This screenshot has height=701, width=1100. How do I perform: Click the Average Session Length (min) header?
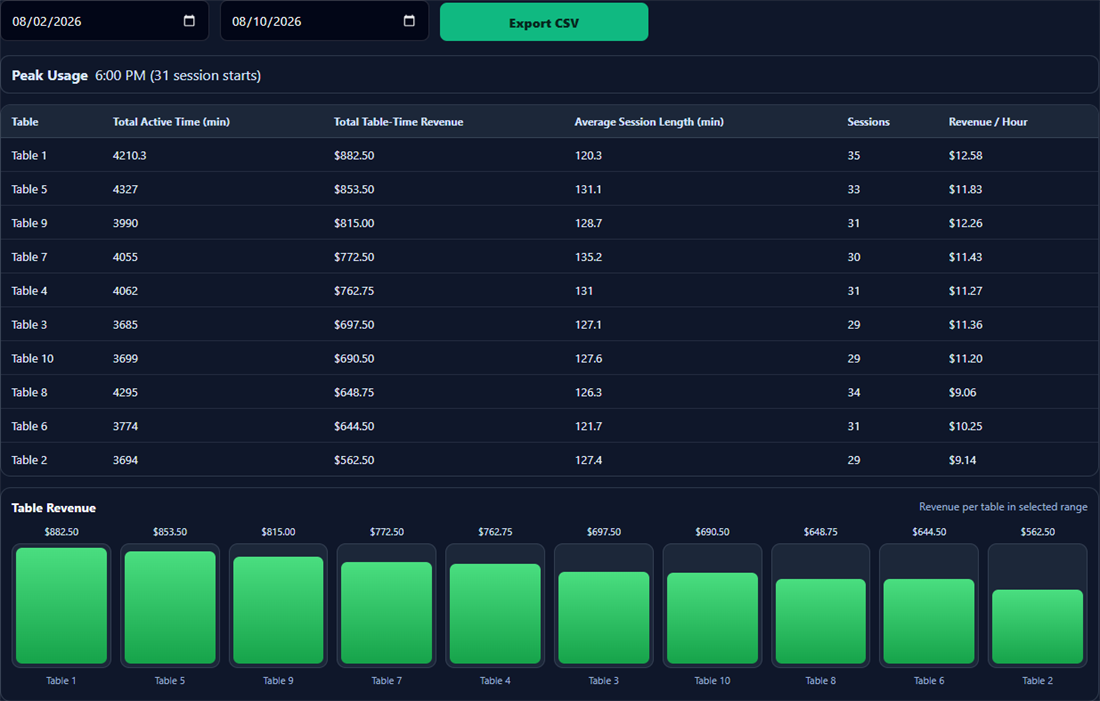(649, 121)
